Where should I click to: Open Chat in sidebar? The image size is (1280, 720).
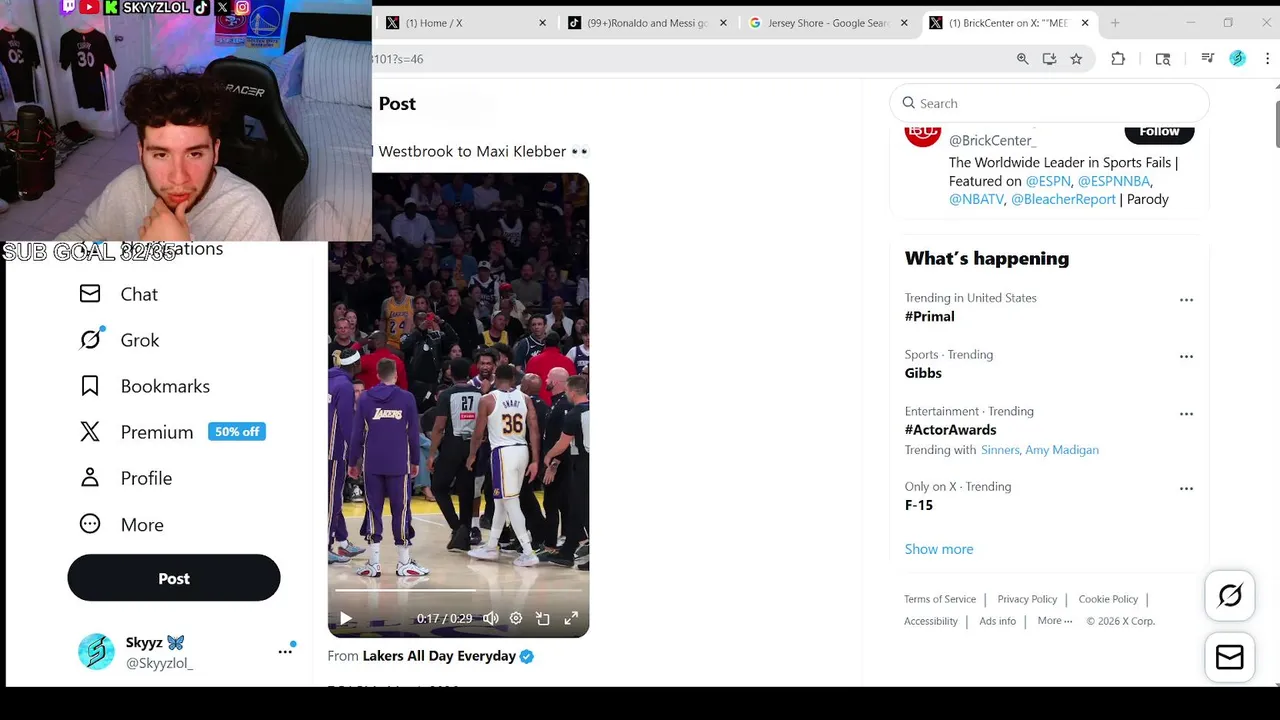coord(119,294)
